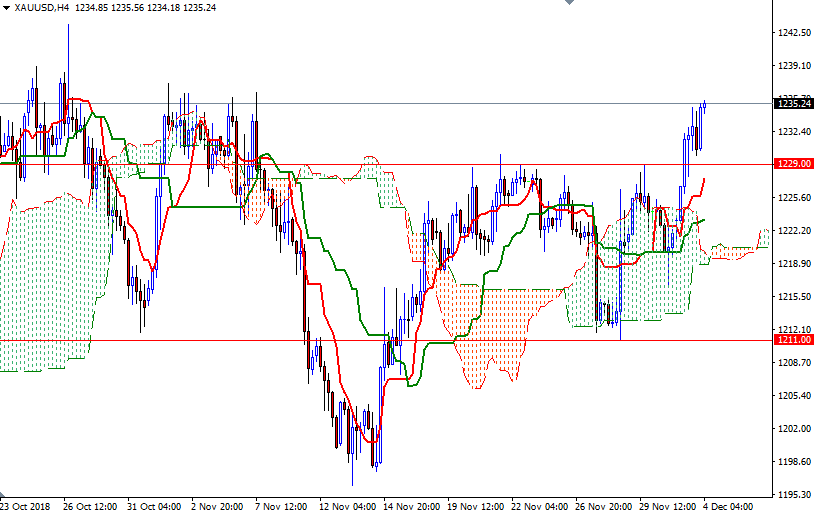Click the 23 Oct 2018 date label
814x514 pixels.
pyautogui.click(x=24, y=507)
